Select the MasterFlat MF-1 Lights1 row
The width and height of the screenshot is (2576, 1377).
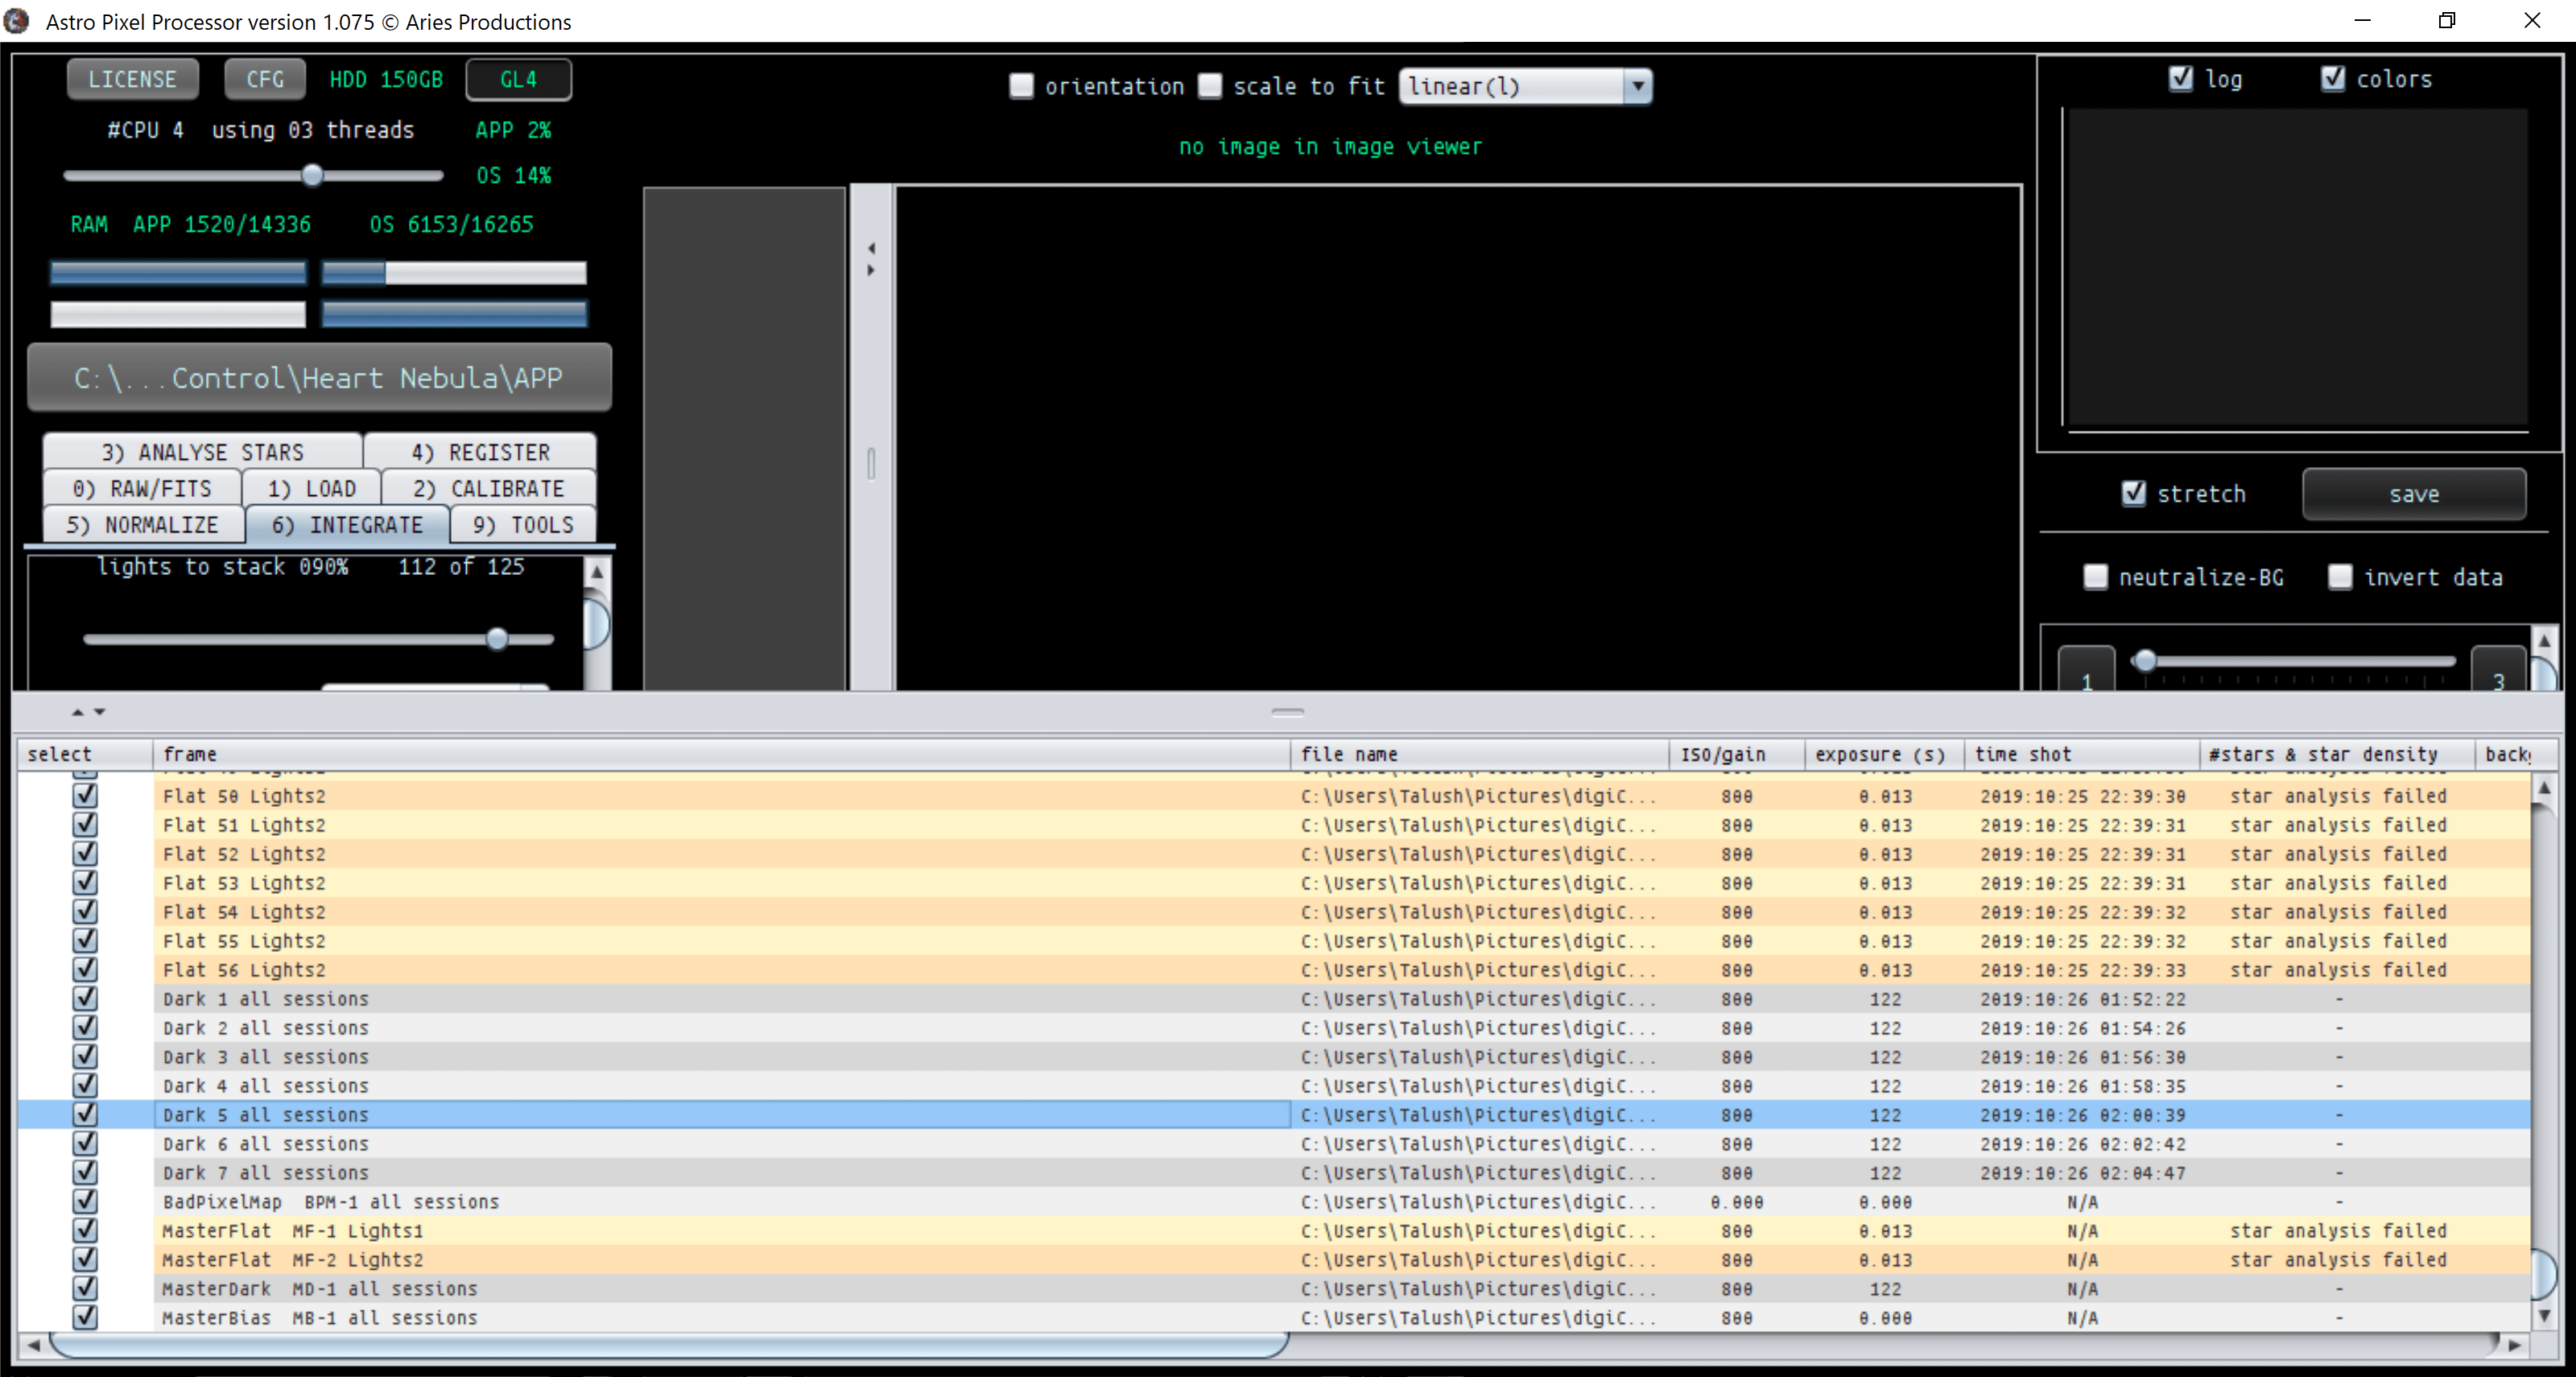pos(1275,1230)
